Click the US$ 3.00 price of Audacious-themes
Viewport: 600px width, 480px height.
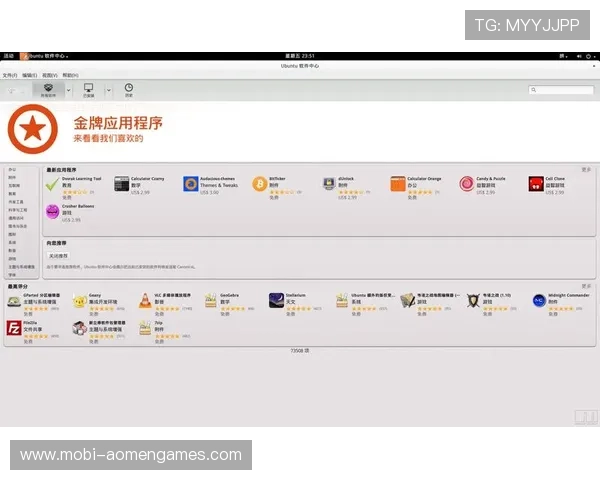(x=209, y=192)
